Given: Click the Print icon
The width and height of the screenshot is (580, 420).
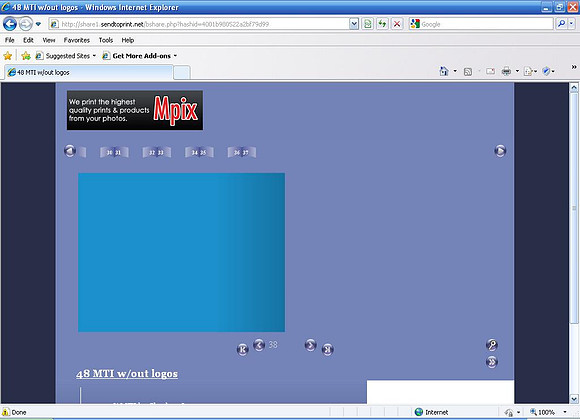Looking at the screenshot, I should coord(506,71).
